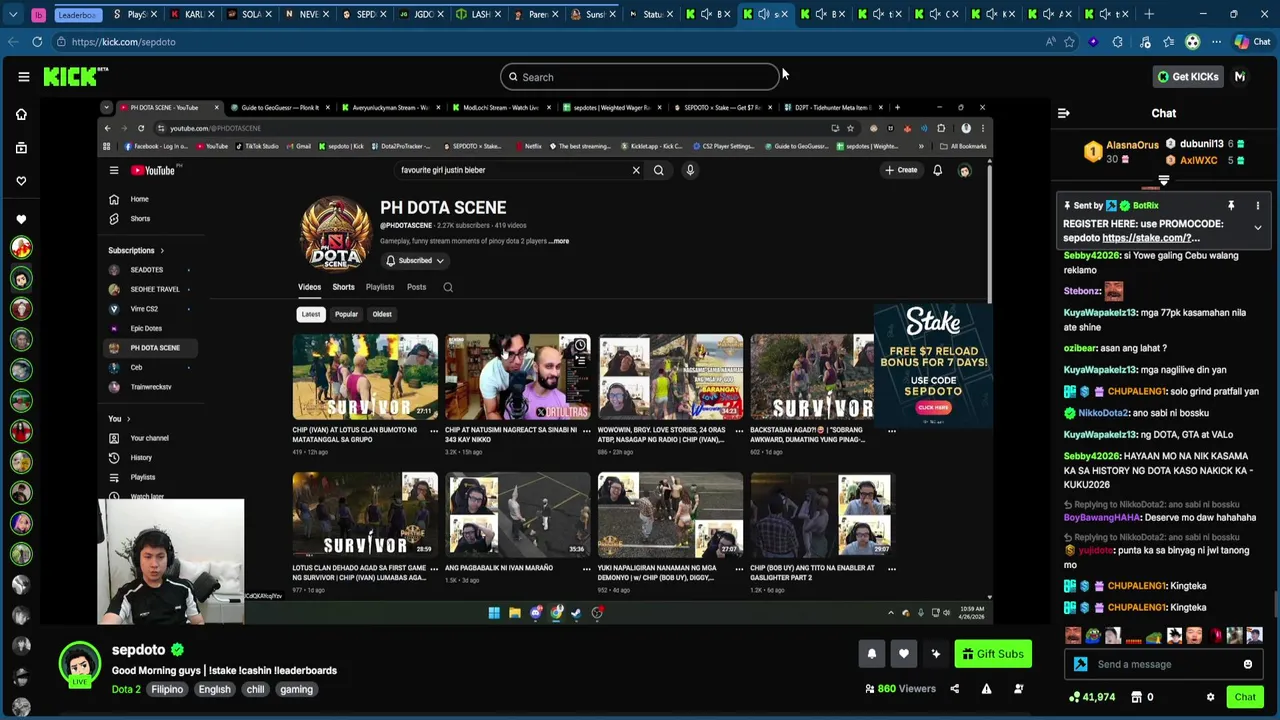Select the Videos channel tab

click(309, 287)
